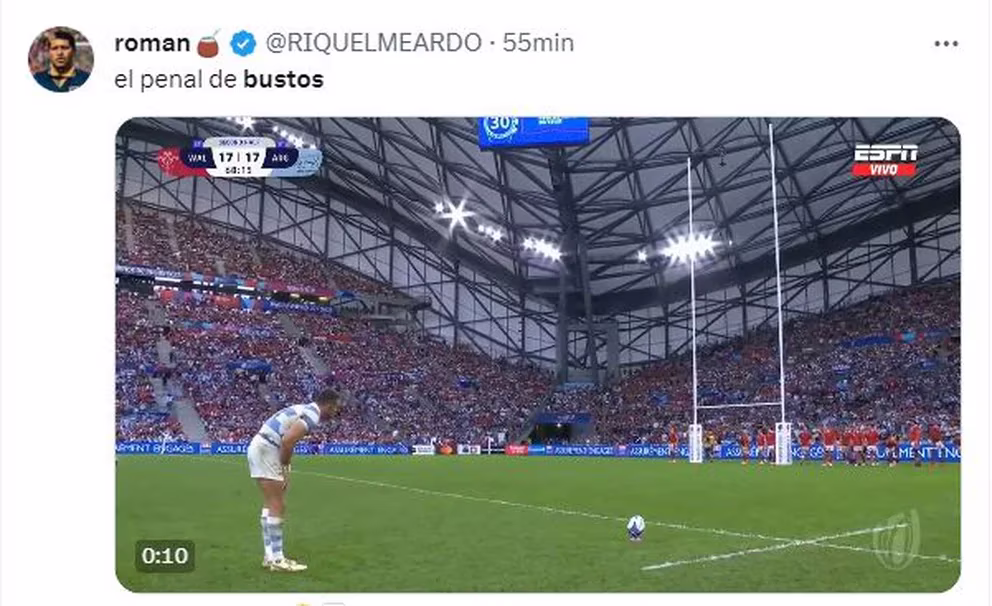
Task: Click the blue verified badge icon
Action: (243, 44)
